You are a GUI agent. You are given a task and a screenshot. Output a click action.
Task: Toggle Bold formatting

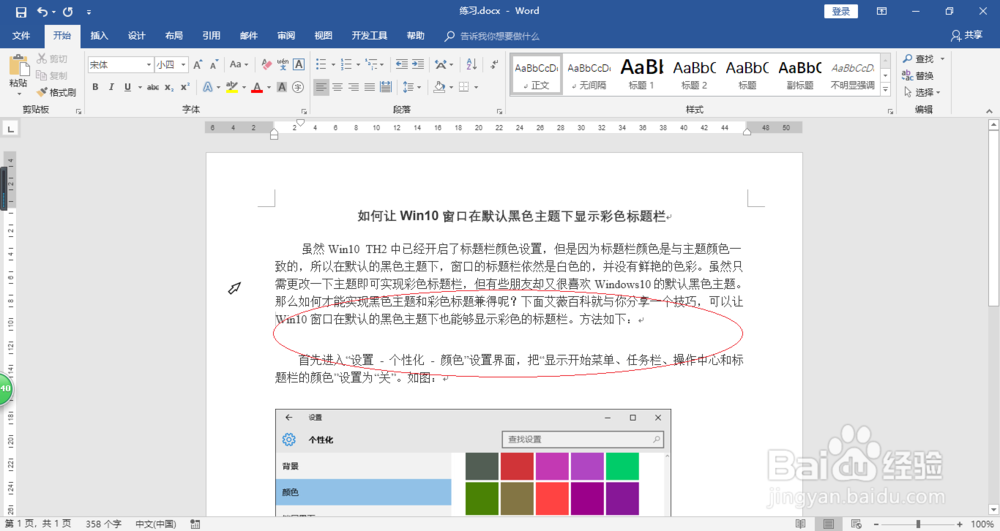(x=95, y=87)
